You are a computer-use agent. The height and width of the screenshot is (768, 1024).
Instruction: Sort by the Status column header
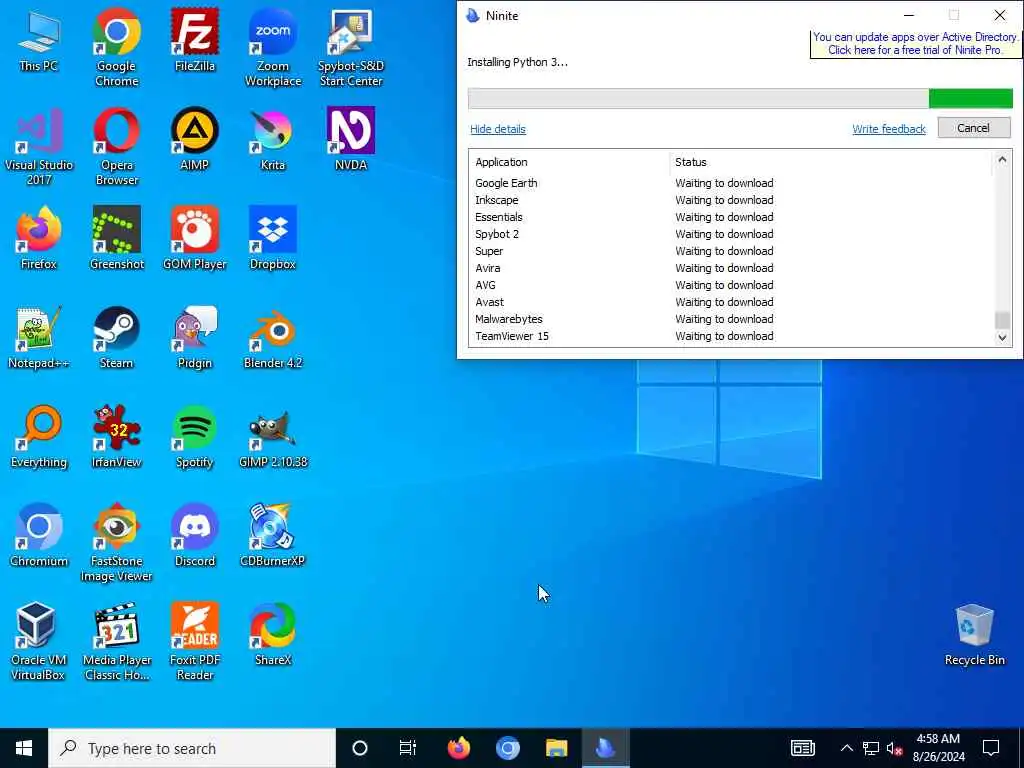pos(831,162)
